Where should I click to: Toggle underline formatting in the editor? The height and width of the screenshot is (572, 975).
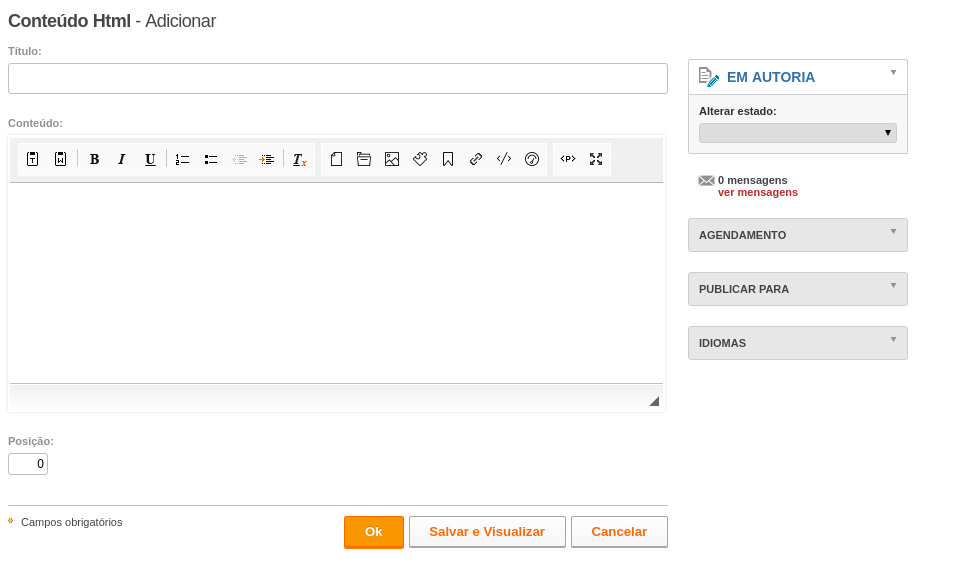point(150,159)
